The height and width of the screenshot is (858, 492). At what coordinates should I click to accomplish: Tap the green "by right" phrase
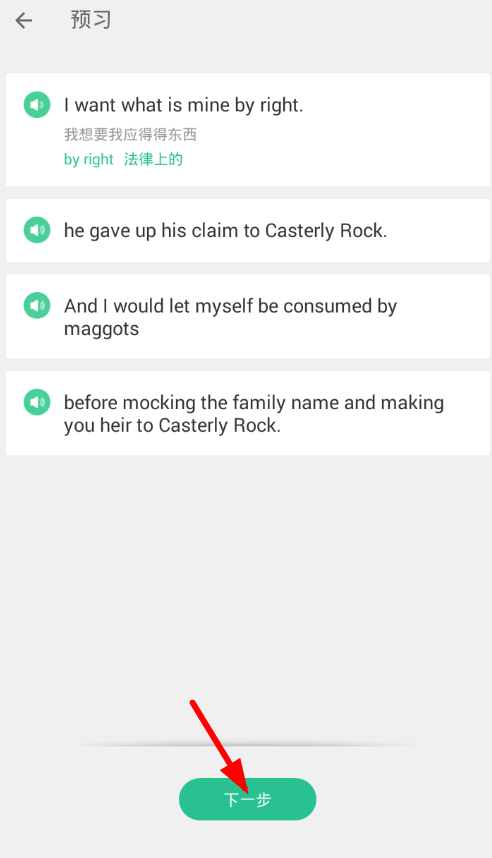(88, 160)
